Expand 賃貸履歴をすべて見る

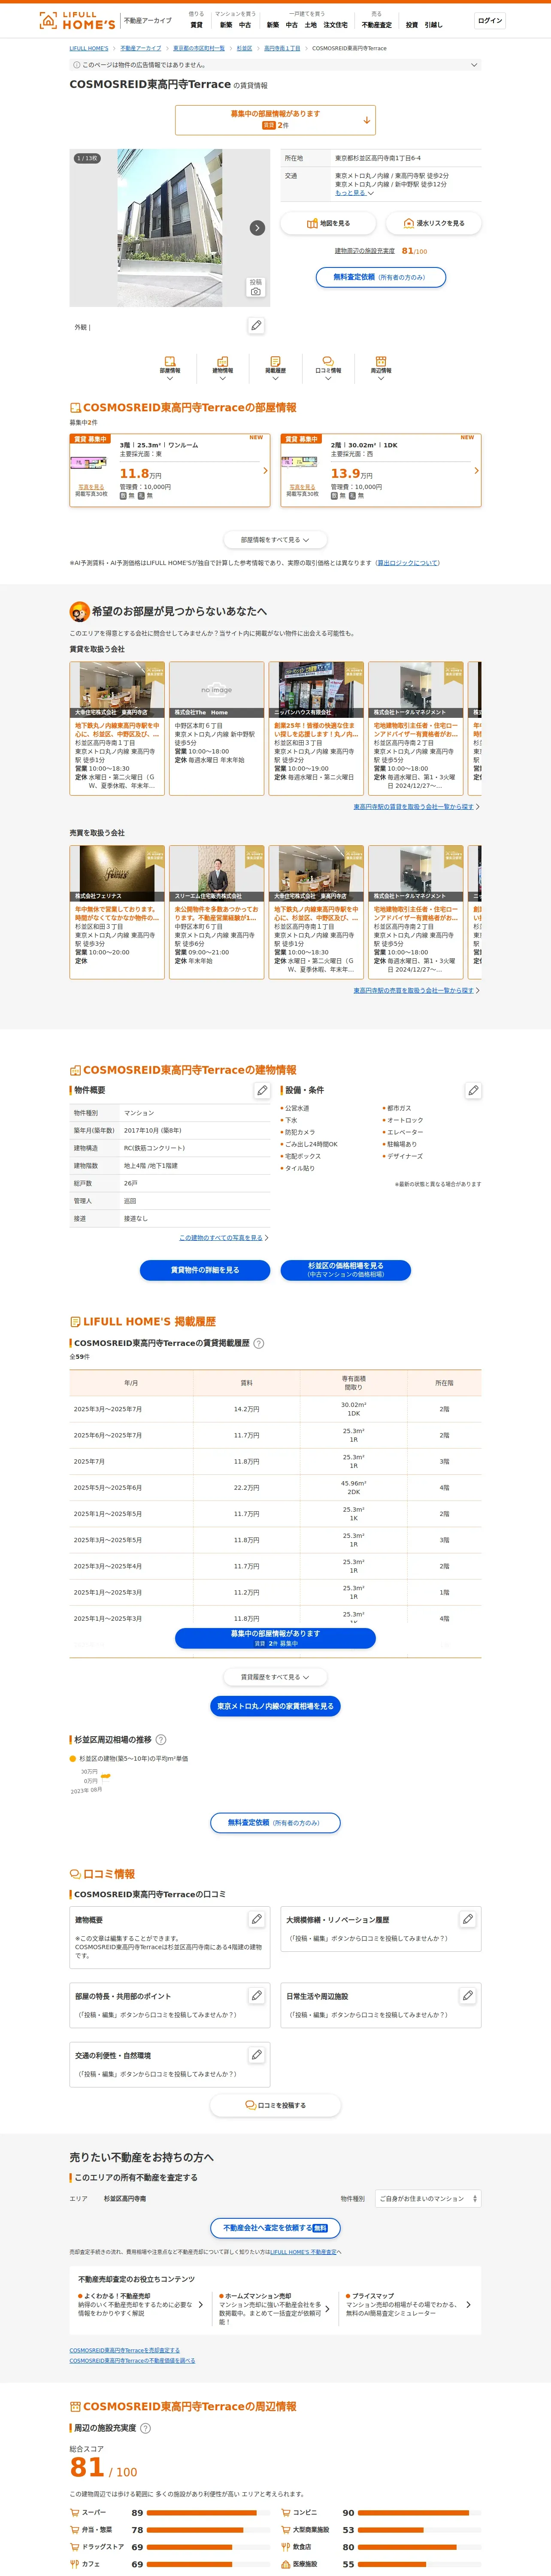(x=275, y=1677)
